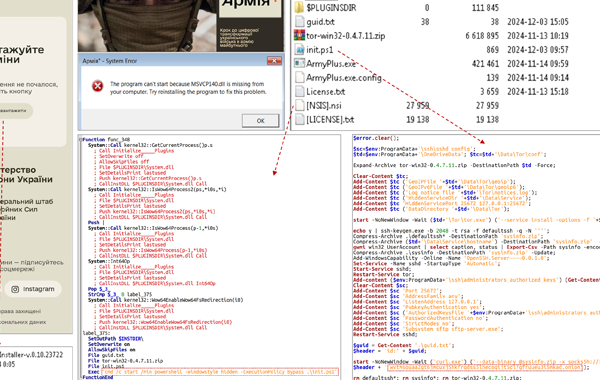
Task: Select the file name tor-win32-0.4.7.11.zip in the list
Action: pyautogui.click(x=346, y=36)
